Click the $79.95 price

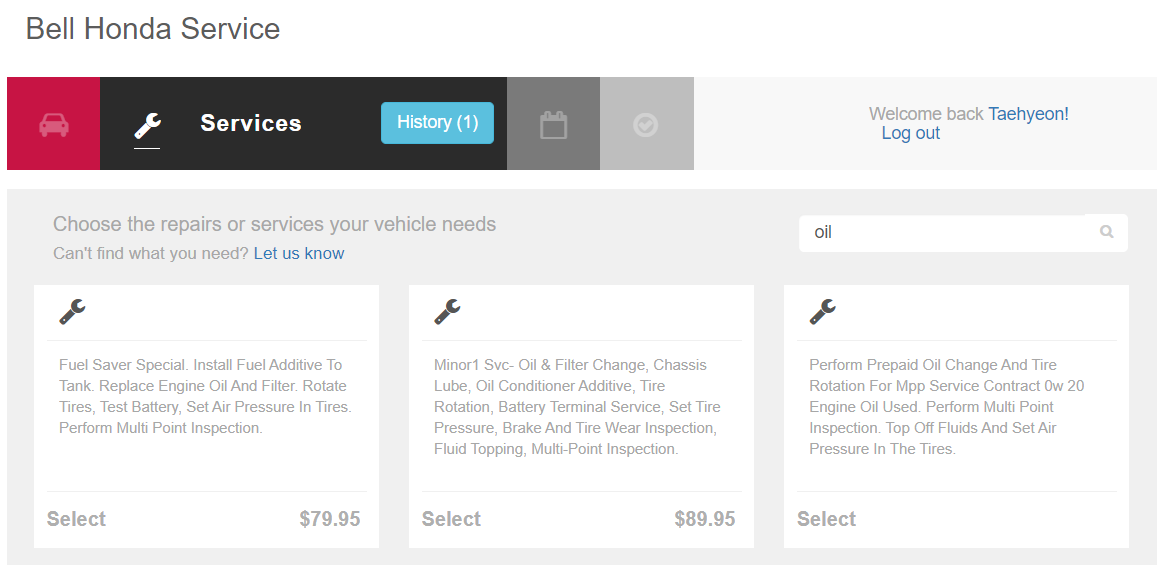330,519
